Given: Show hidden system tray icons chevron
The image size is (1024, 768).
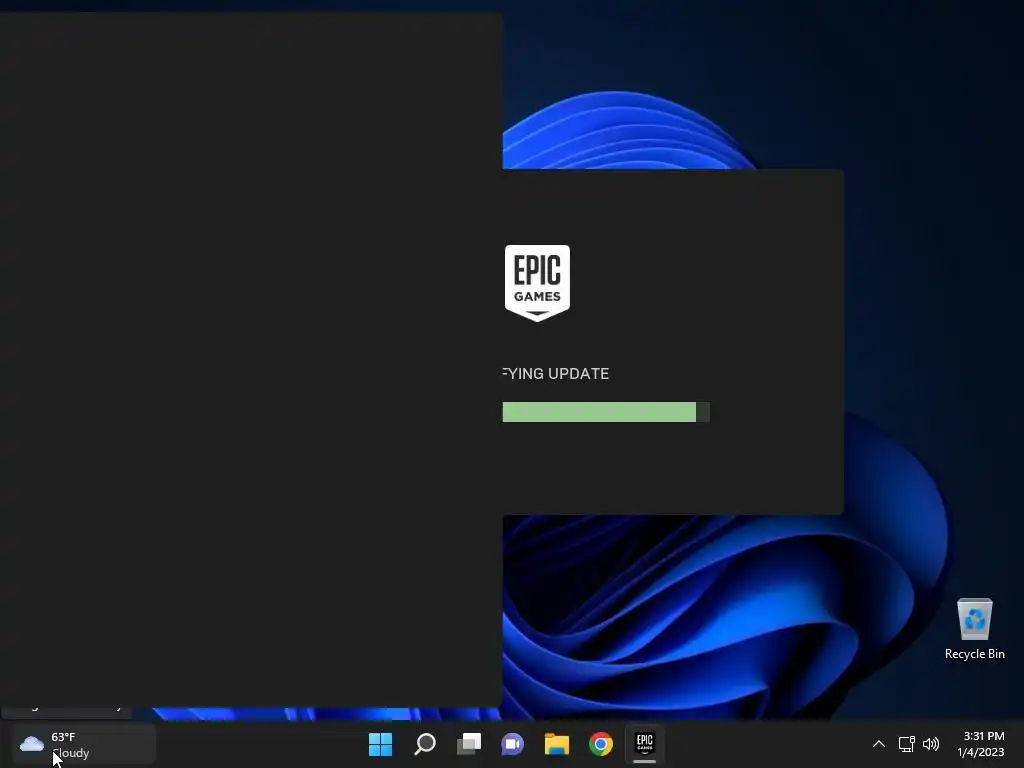Looking at the screenshot, I should click(x=879, y=744).
